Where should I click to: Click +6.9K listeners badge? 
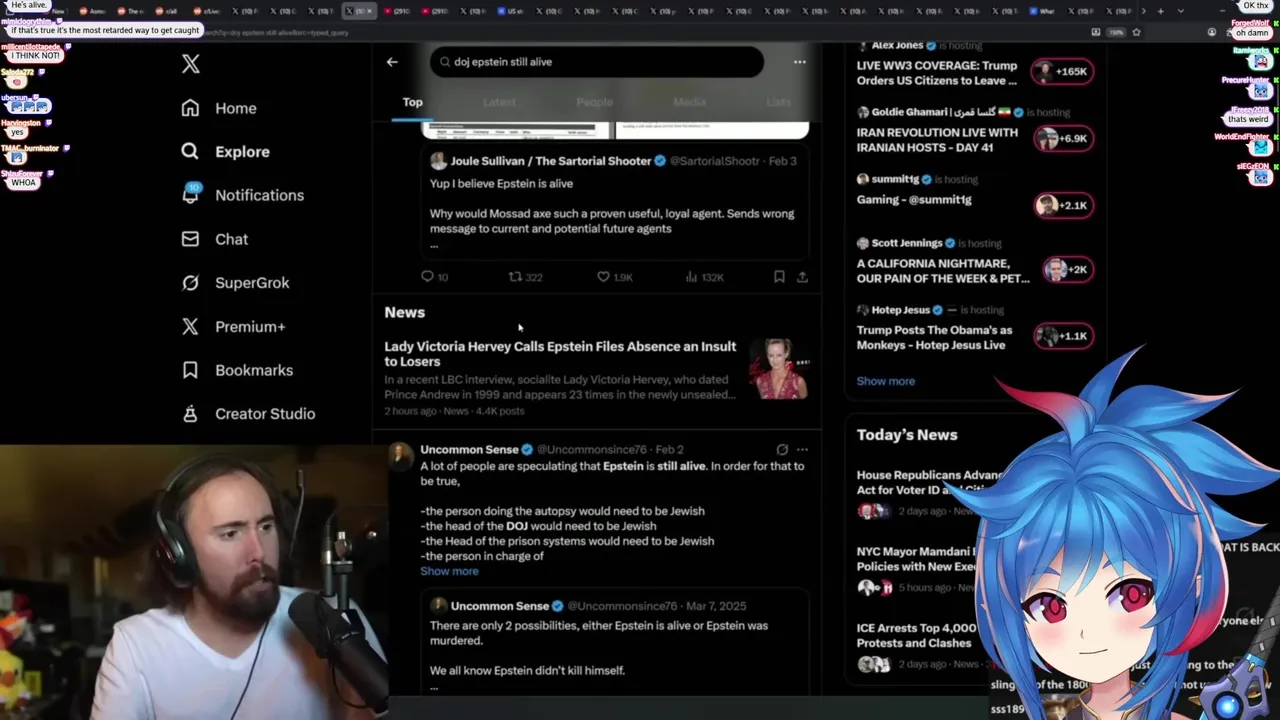(1064, 139)
